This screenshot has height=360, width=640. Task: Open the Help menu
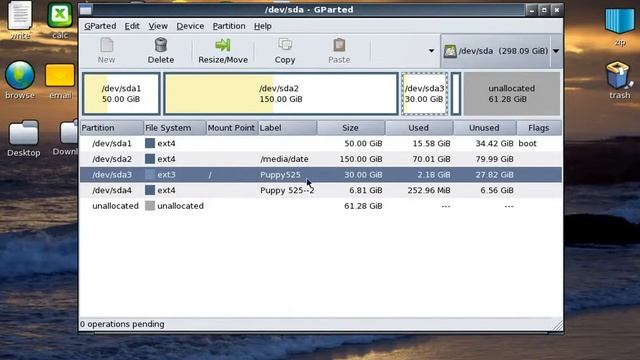tap(262, 26)
